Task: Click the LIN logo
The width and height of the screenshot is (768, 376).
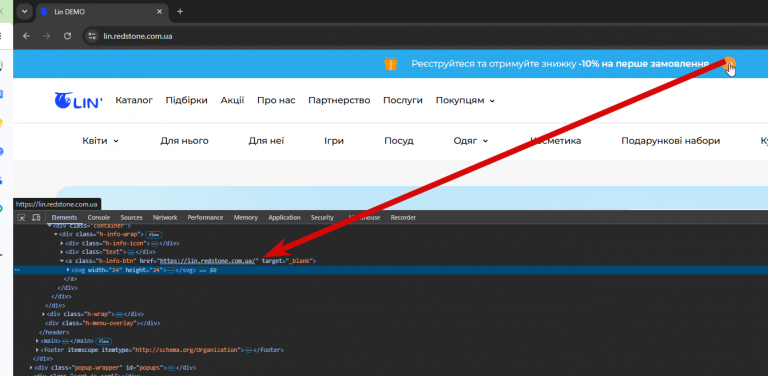Action: coord(78,100)
